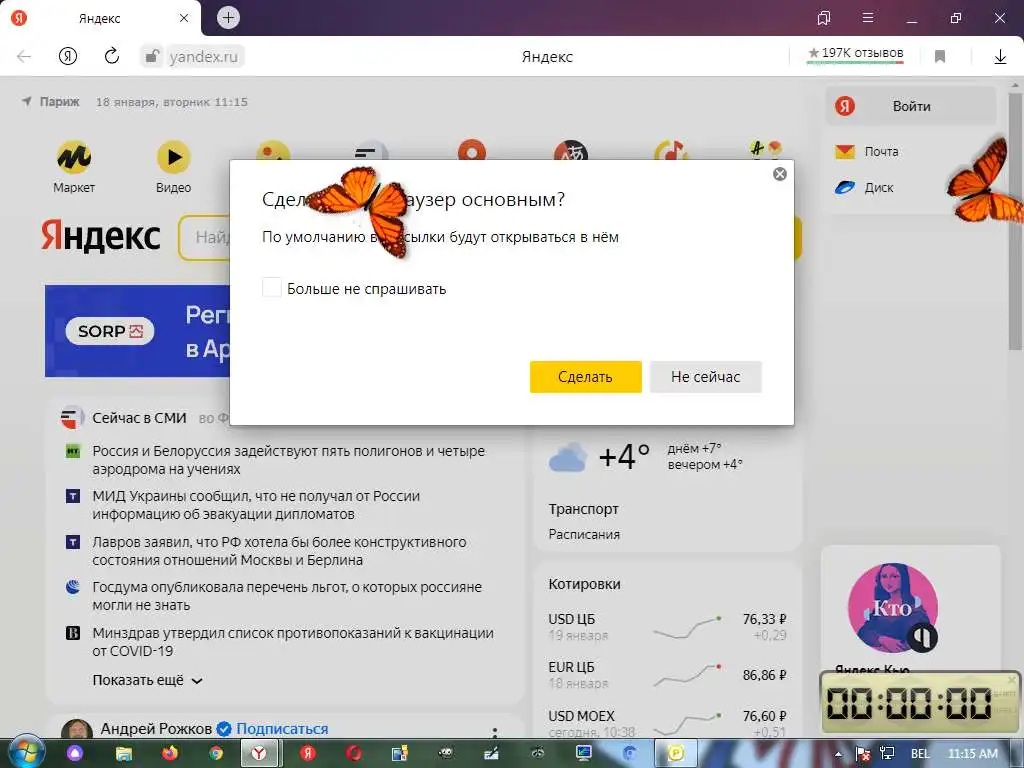Switch to active Yandex Browser taskbar button
This screenshot has width=1024, height=768.
[x=260, y=753]
